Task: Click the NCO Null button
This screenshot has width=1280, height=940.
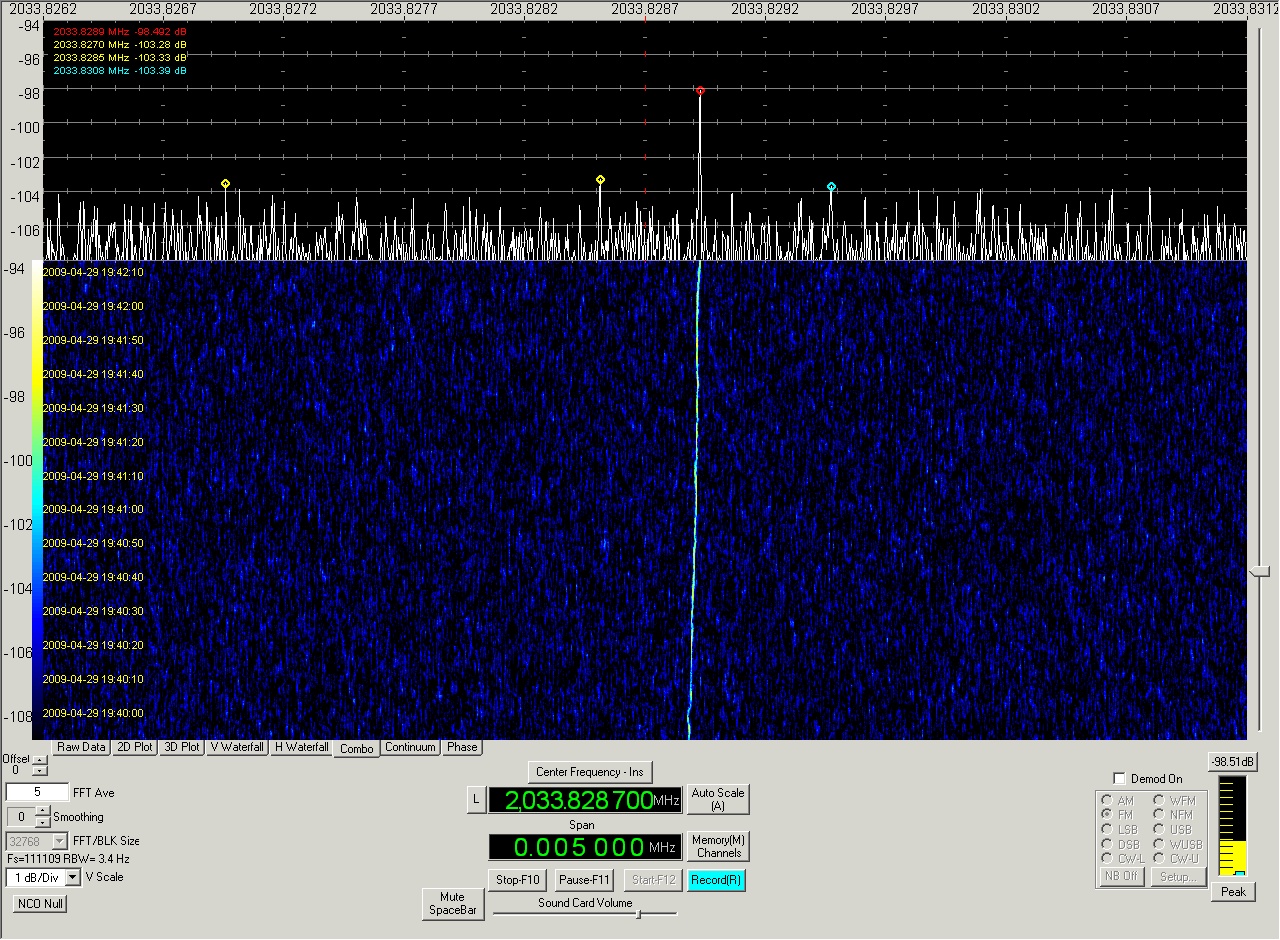Action: (x=41, y=903)
